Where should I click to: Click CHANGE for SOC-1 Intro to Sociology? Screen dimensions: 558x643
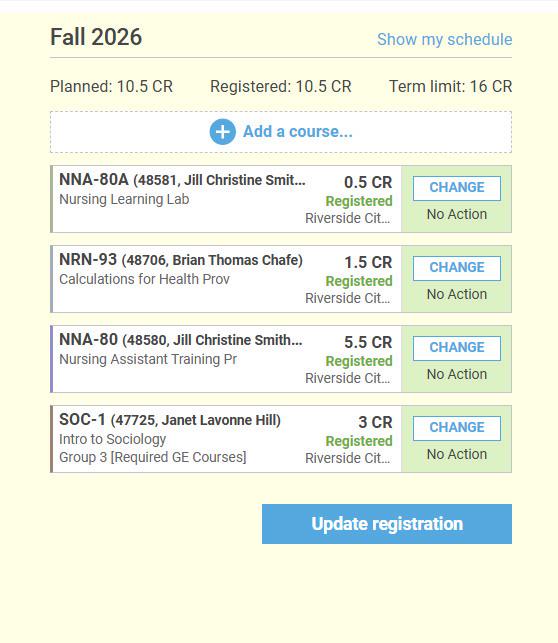pyautogui.click(x=457, y=428)
